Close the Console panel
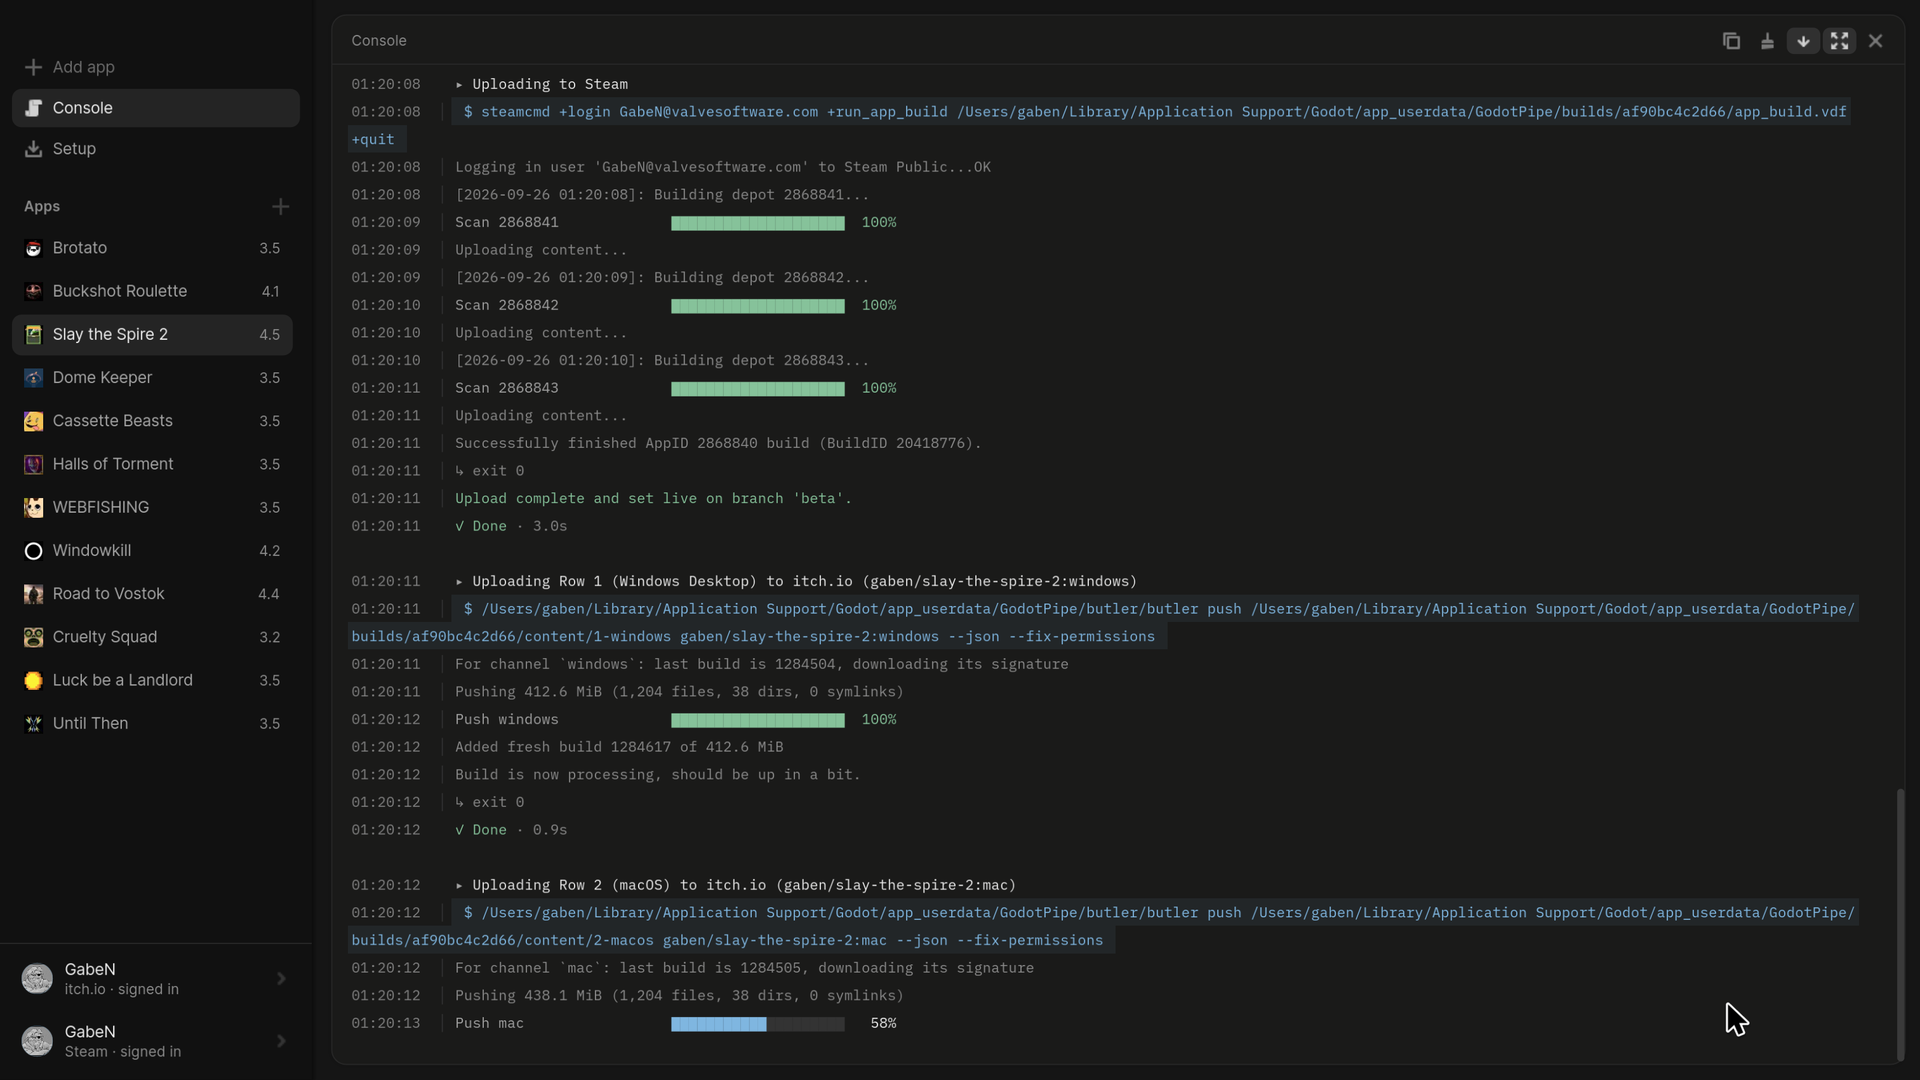Viewport: 1920px width, 1080px height. [x=1875, y=41]
